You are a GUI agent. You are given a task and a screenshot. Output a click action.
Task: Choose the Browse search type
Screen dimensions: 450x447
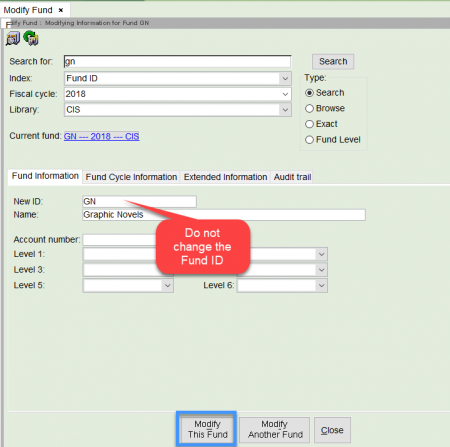[x=309, y=108]
